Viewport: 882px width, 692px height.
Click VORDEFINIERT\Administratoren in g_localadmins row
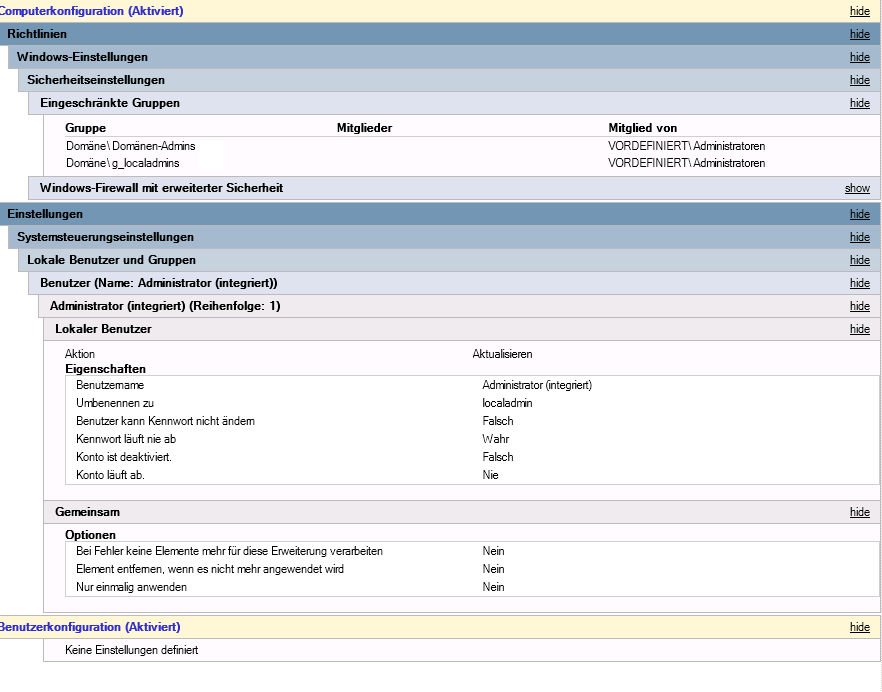(x=686, y=163)
